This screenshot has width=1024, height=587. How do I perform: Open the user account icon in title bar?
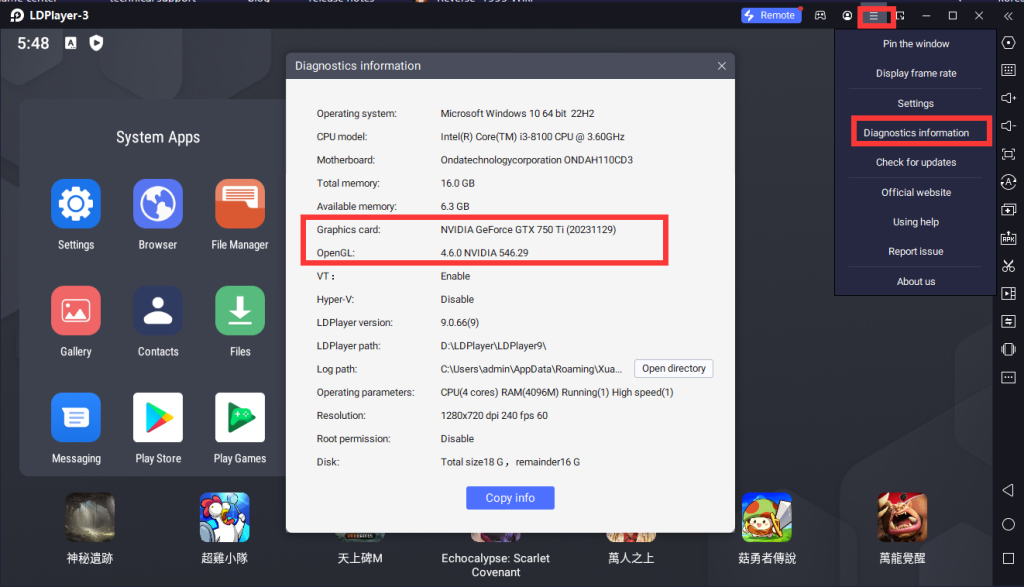[x=847, y=16]
